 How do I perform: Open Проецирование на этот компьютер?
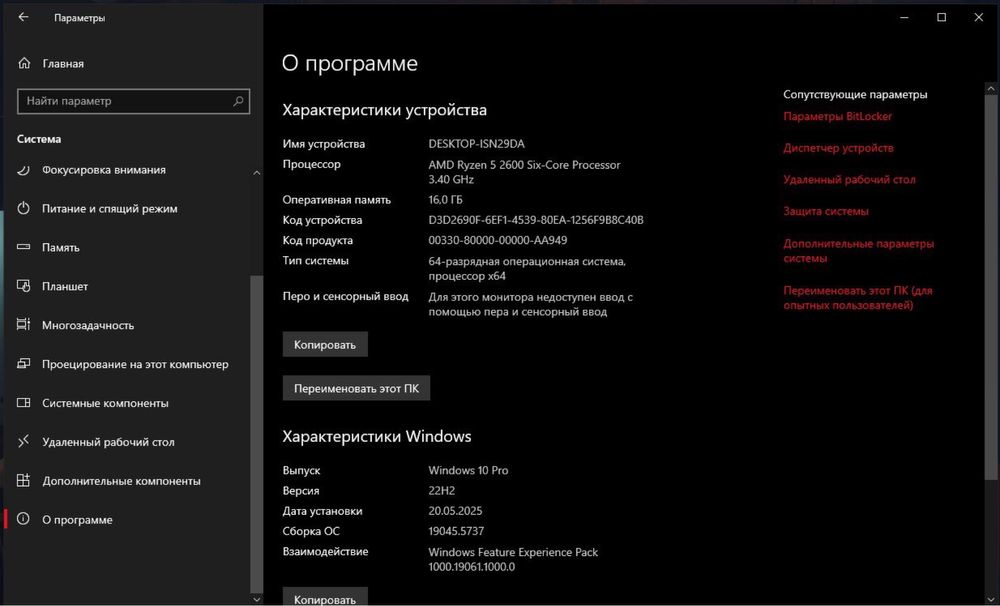click(135, 364)
